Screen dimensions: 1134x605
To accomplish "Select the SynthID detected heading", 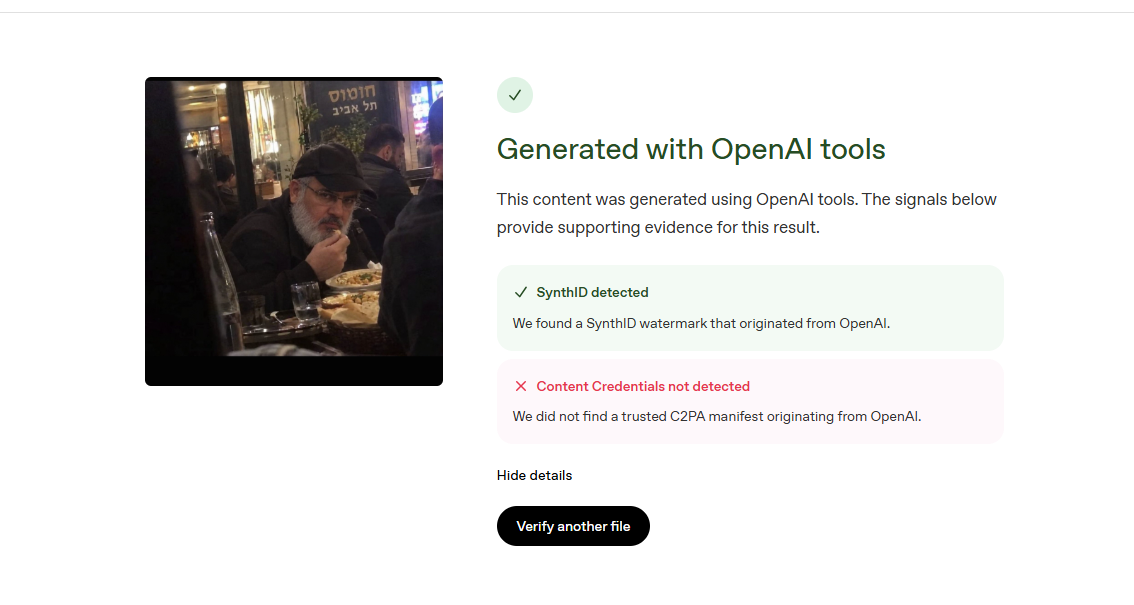I will (592, 293).
